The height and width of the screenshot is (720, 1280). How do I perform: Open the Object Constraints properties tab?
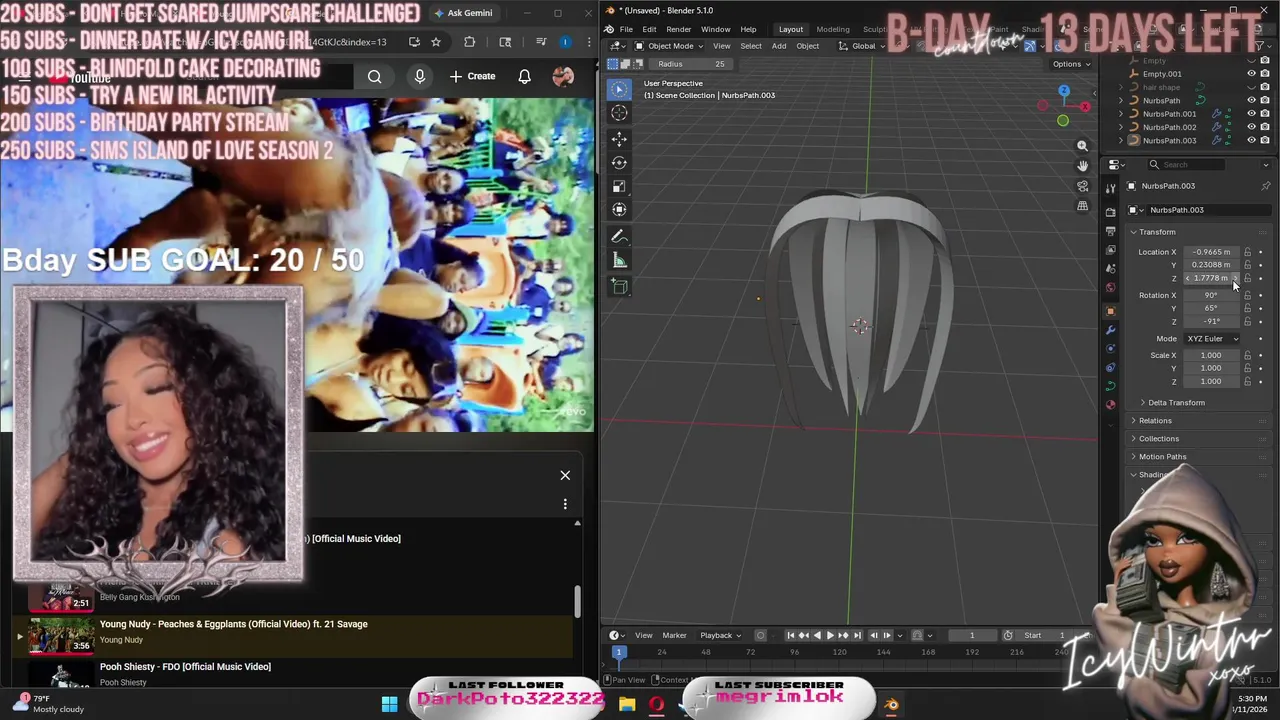point(1110,367)
